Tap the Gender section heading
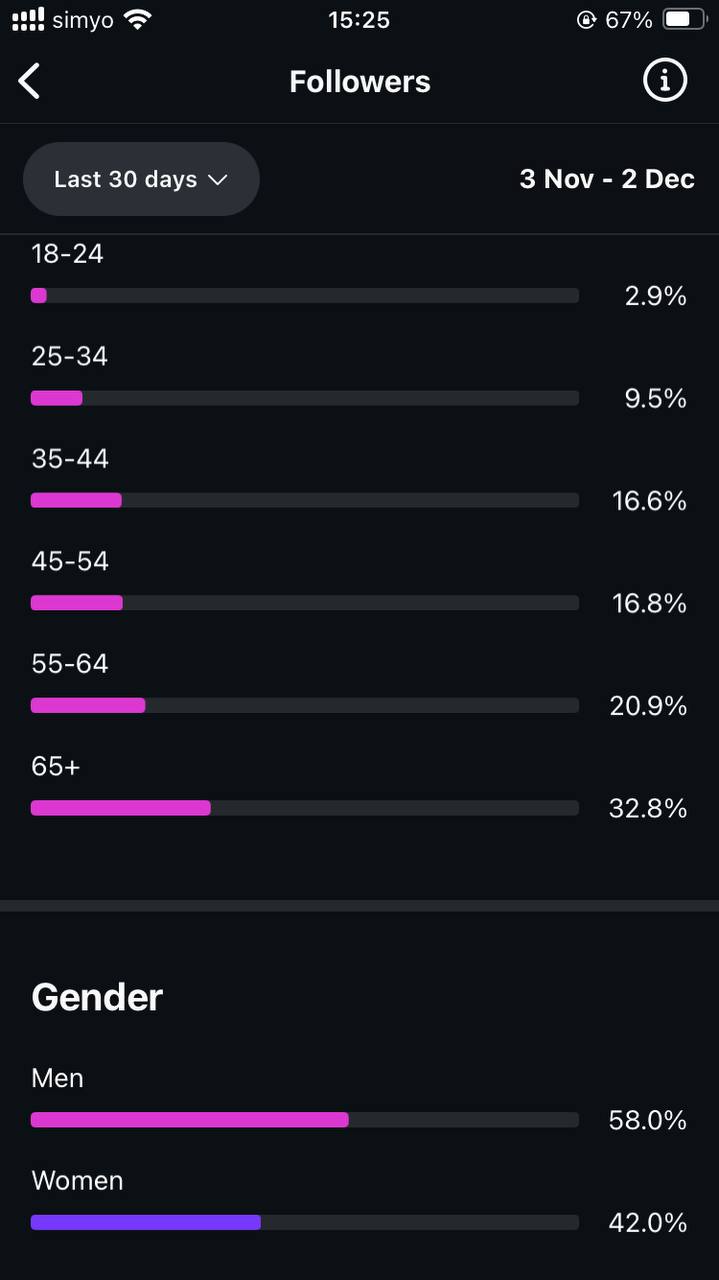The width and height of the screenshot is (719, 1280). [x=97, y=997]
